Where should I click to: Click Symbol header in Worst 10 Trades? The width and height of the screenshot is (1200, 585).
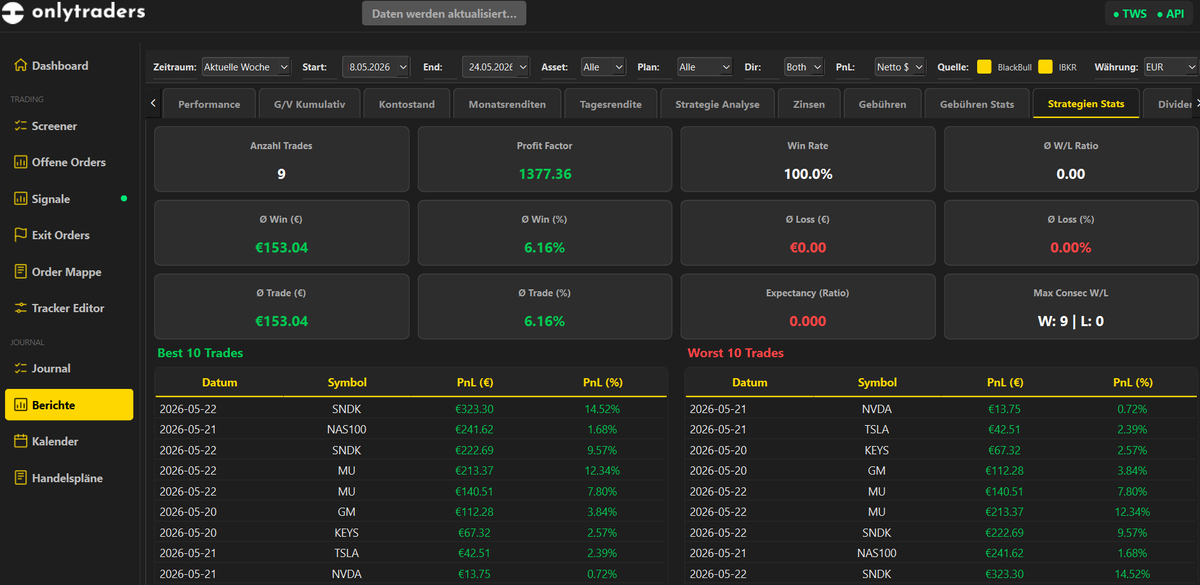[x=877, y=382]
